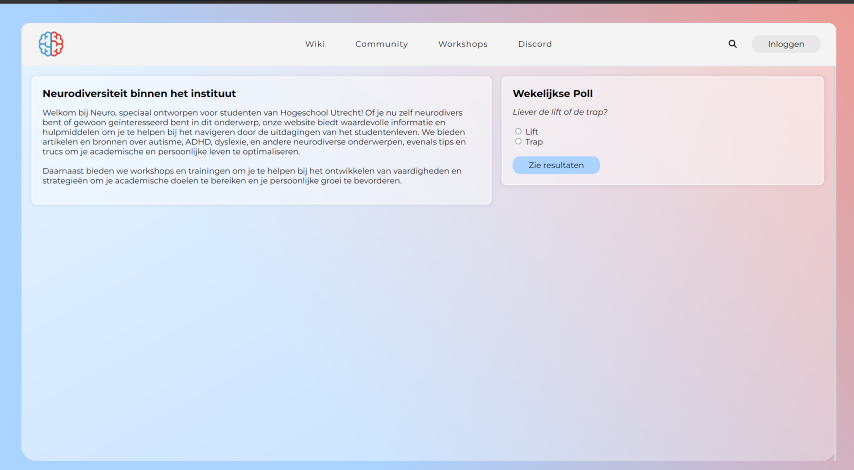
Task: Open the Wiki page in navigation
Action: tap(315, 44)
